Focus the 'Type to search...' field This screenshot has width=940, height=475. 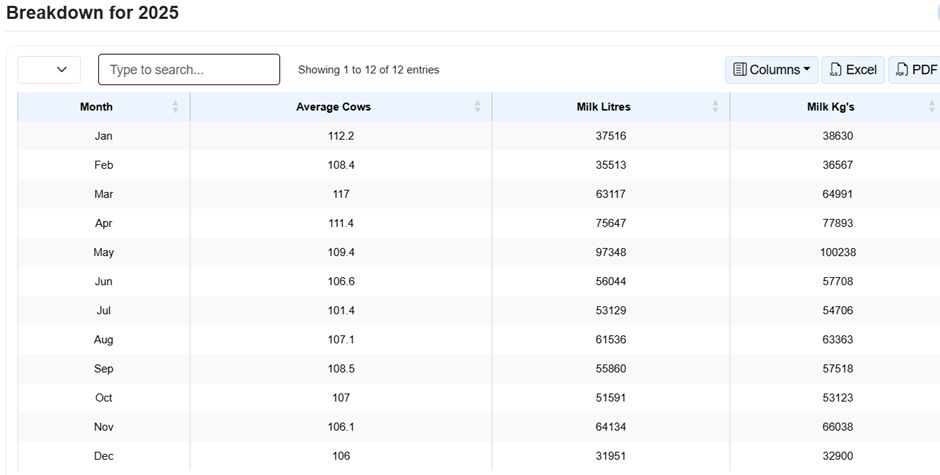[189, 70]
